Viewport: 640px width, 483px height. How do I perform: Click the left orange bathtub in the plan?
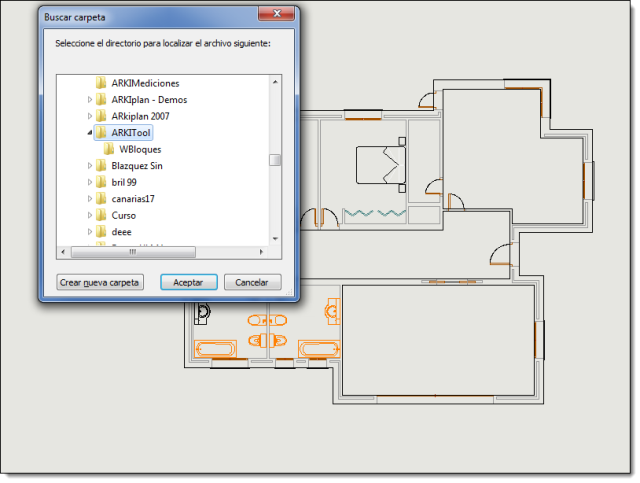(216, 349)
